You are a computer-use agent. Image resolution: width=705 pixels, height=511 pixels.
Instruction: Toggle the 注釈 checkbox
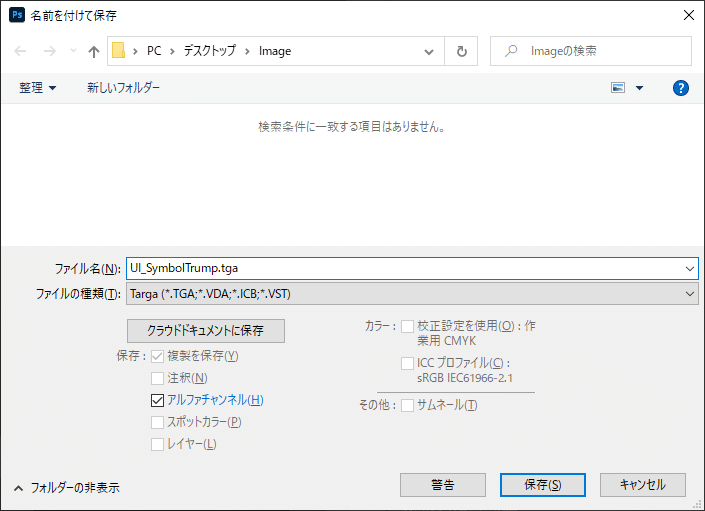(x=157, y=378)
